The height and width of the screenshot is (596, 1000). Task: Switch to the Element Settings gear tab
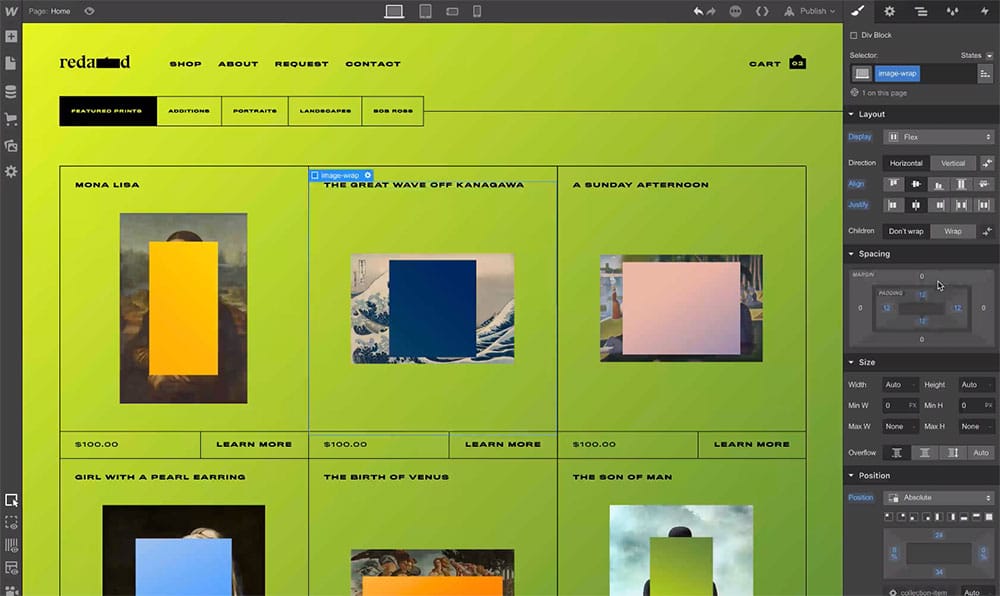[x=890, y=11]
